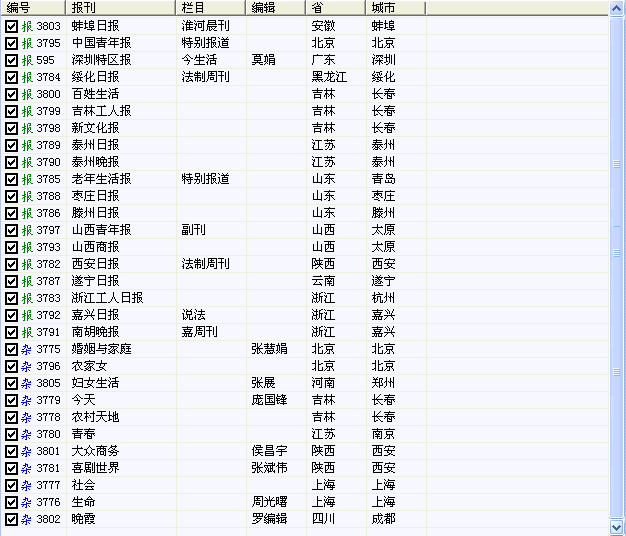Select the 婚姻与家庭 magazine name
Image resolution: width=626 pixels, height=536 pixels.
pyautogui.click(x=101, y=349)
